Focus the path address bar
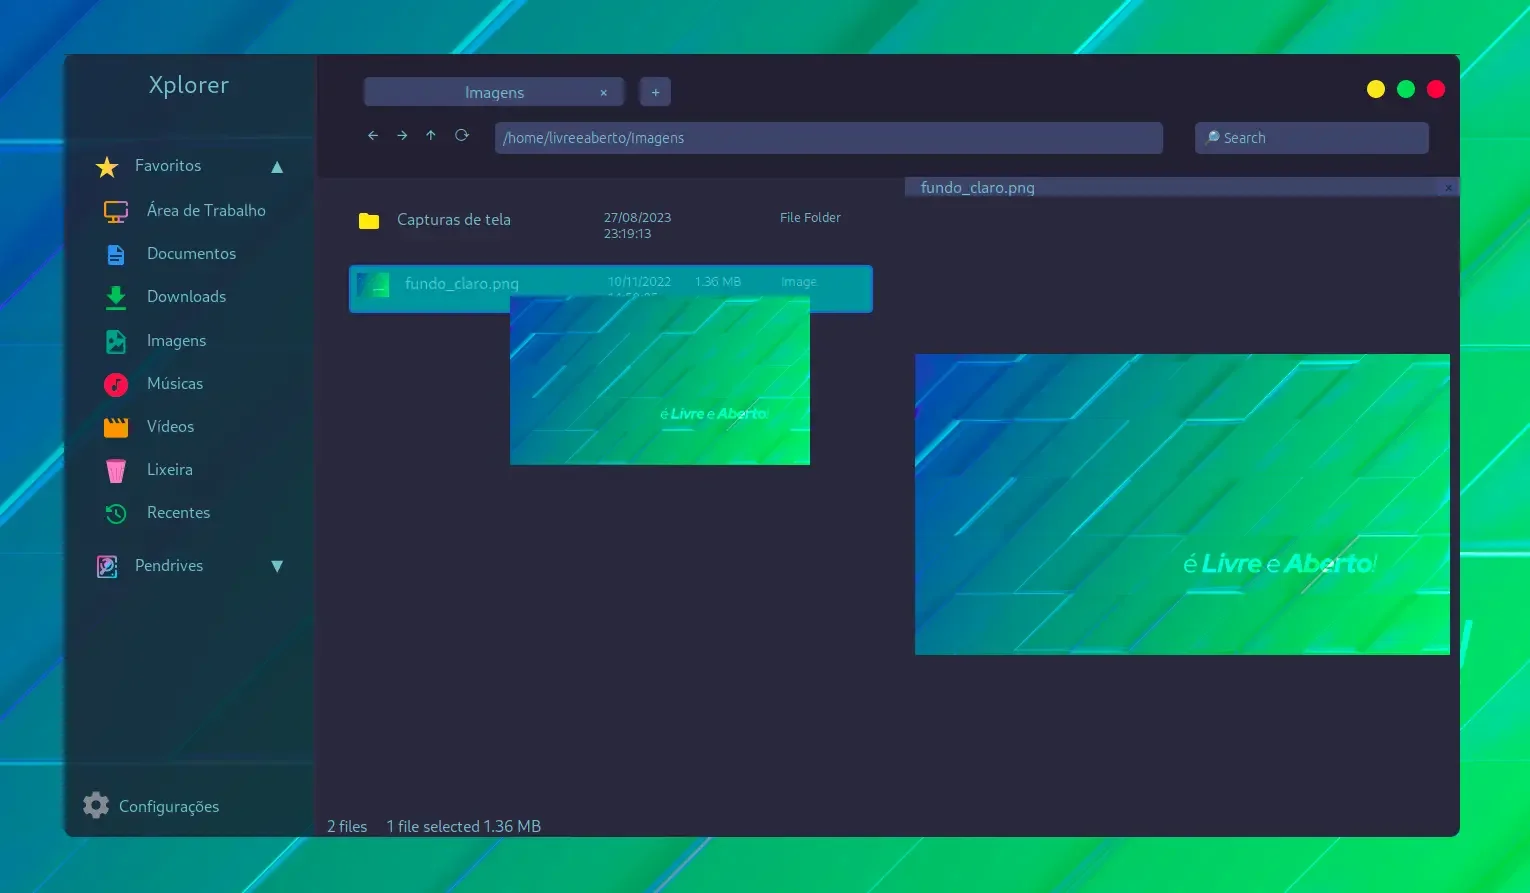 click(x=829, y=138)
